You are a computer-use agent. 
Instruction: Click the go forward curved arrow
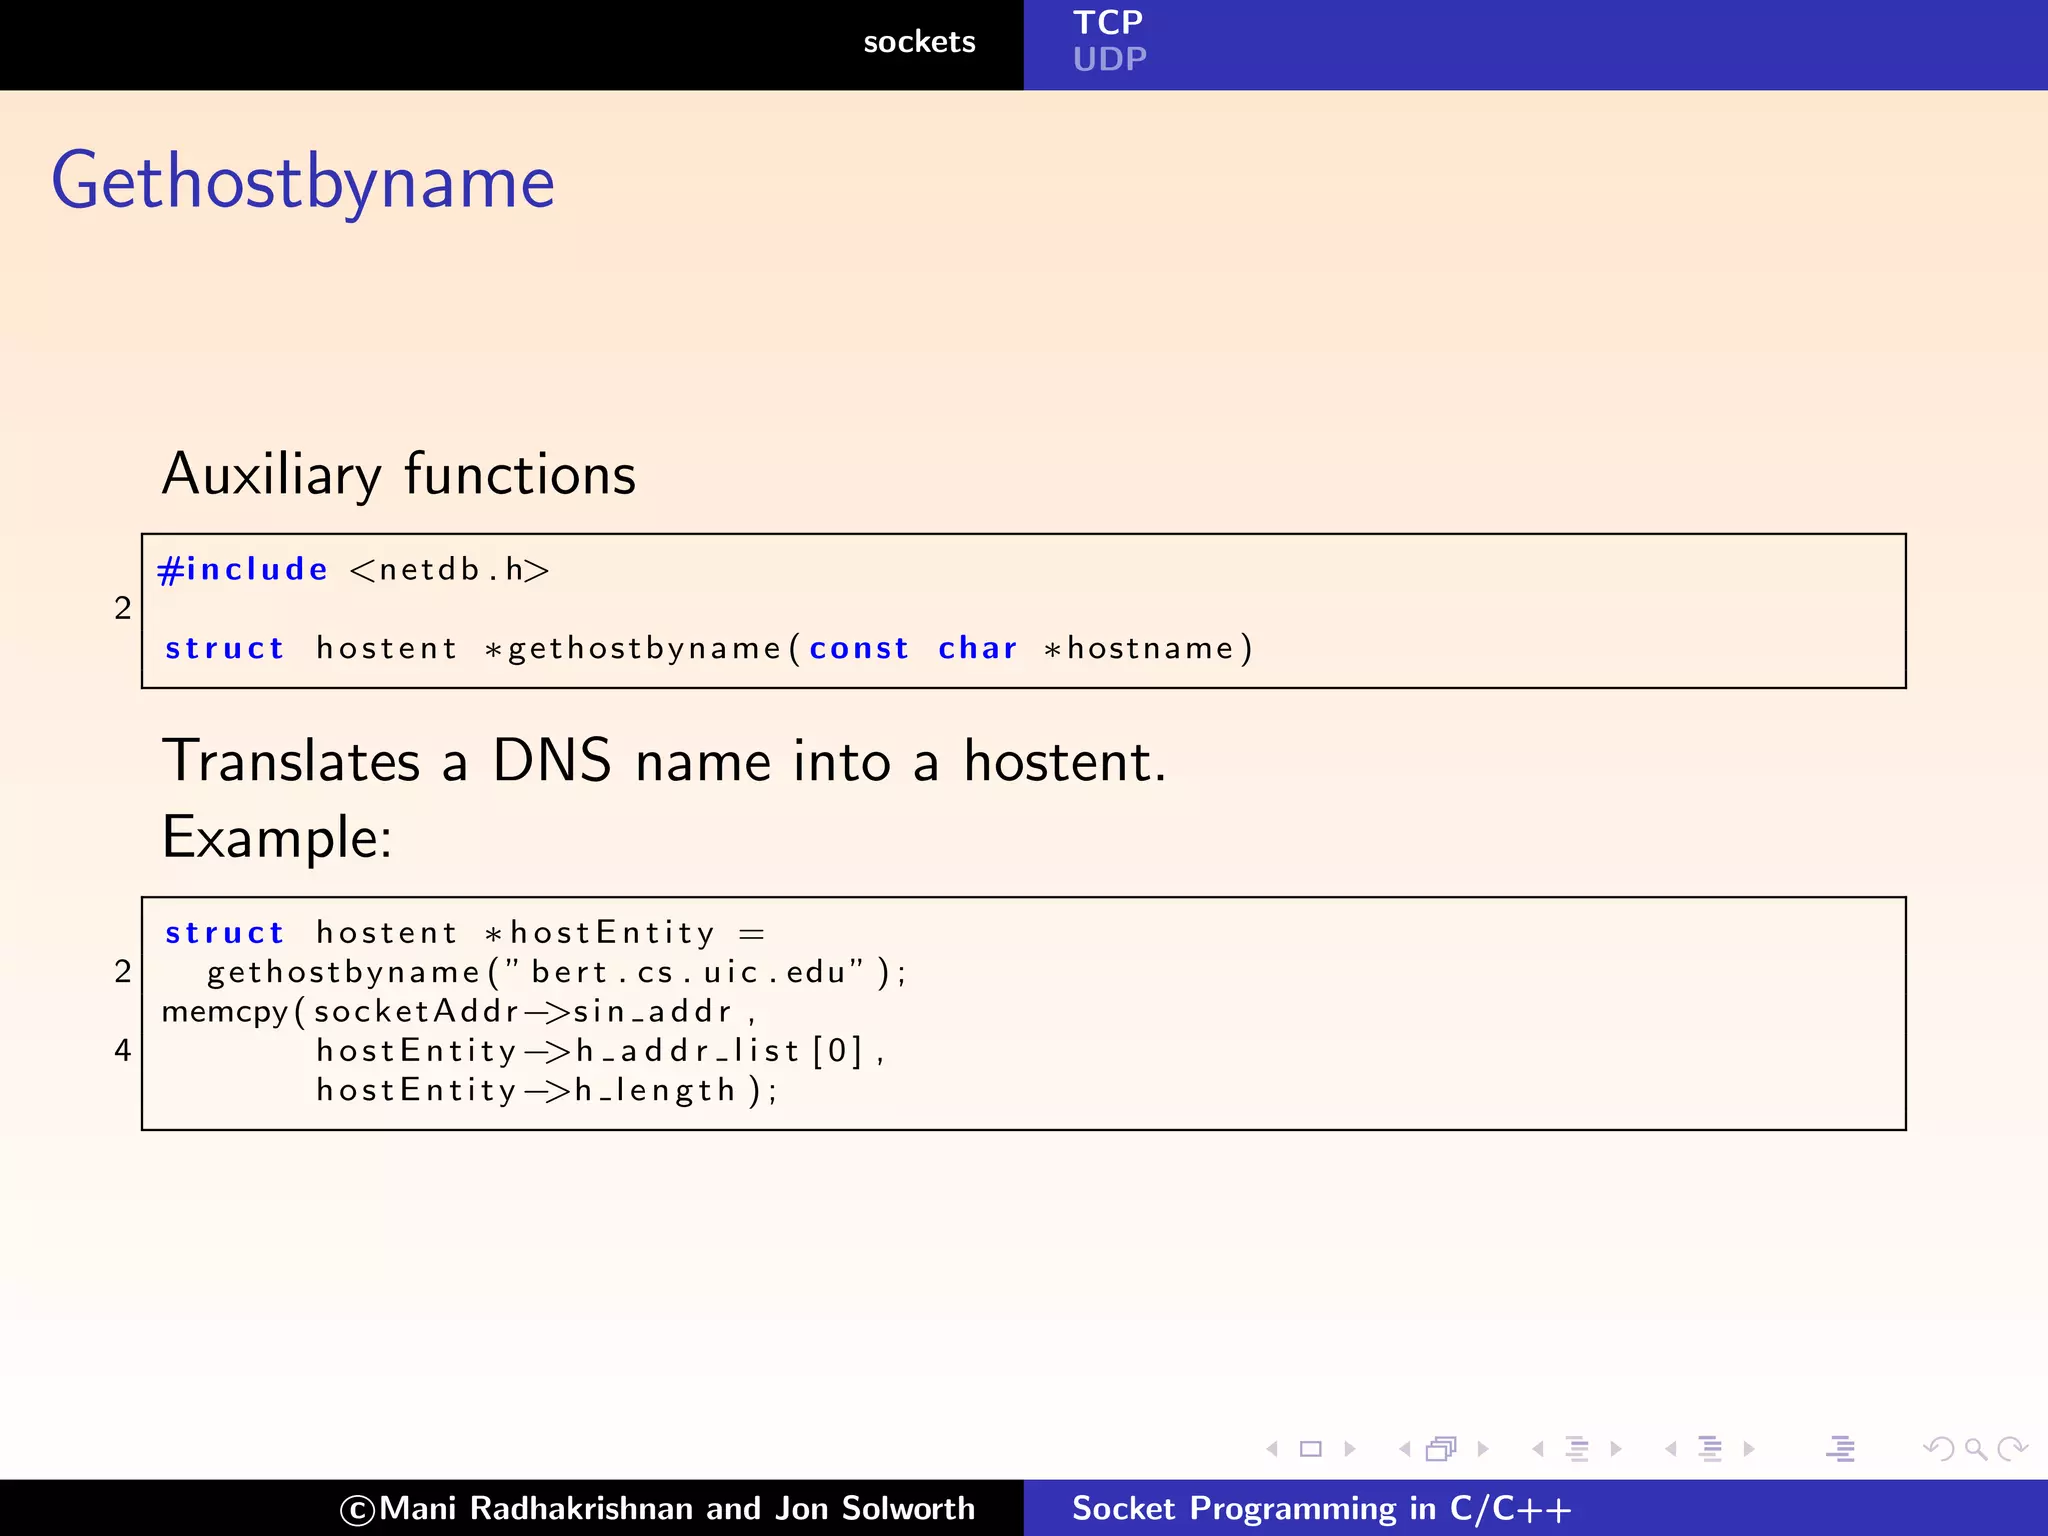[x=2012, y=1449]
